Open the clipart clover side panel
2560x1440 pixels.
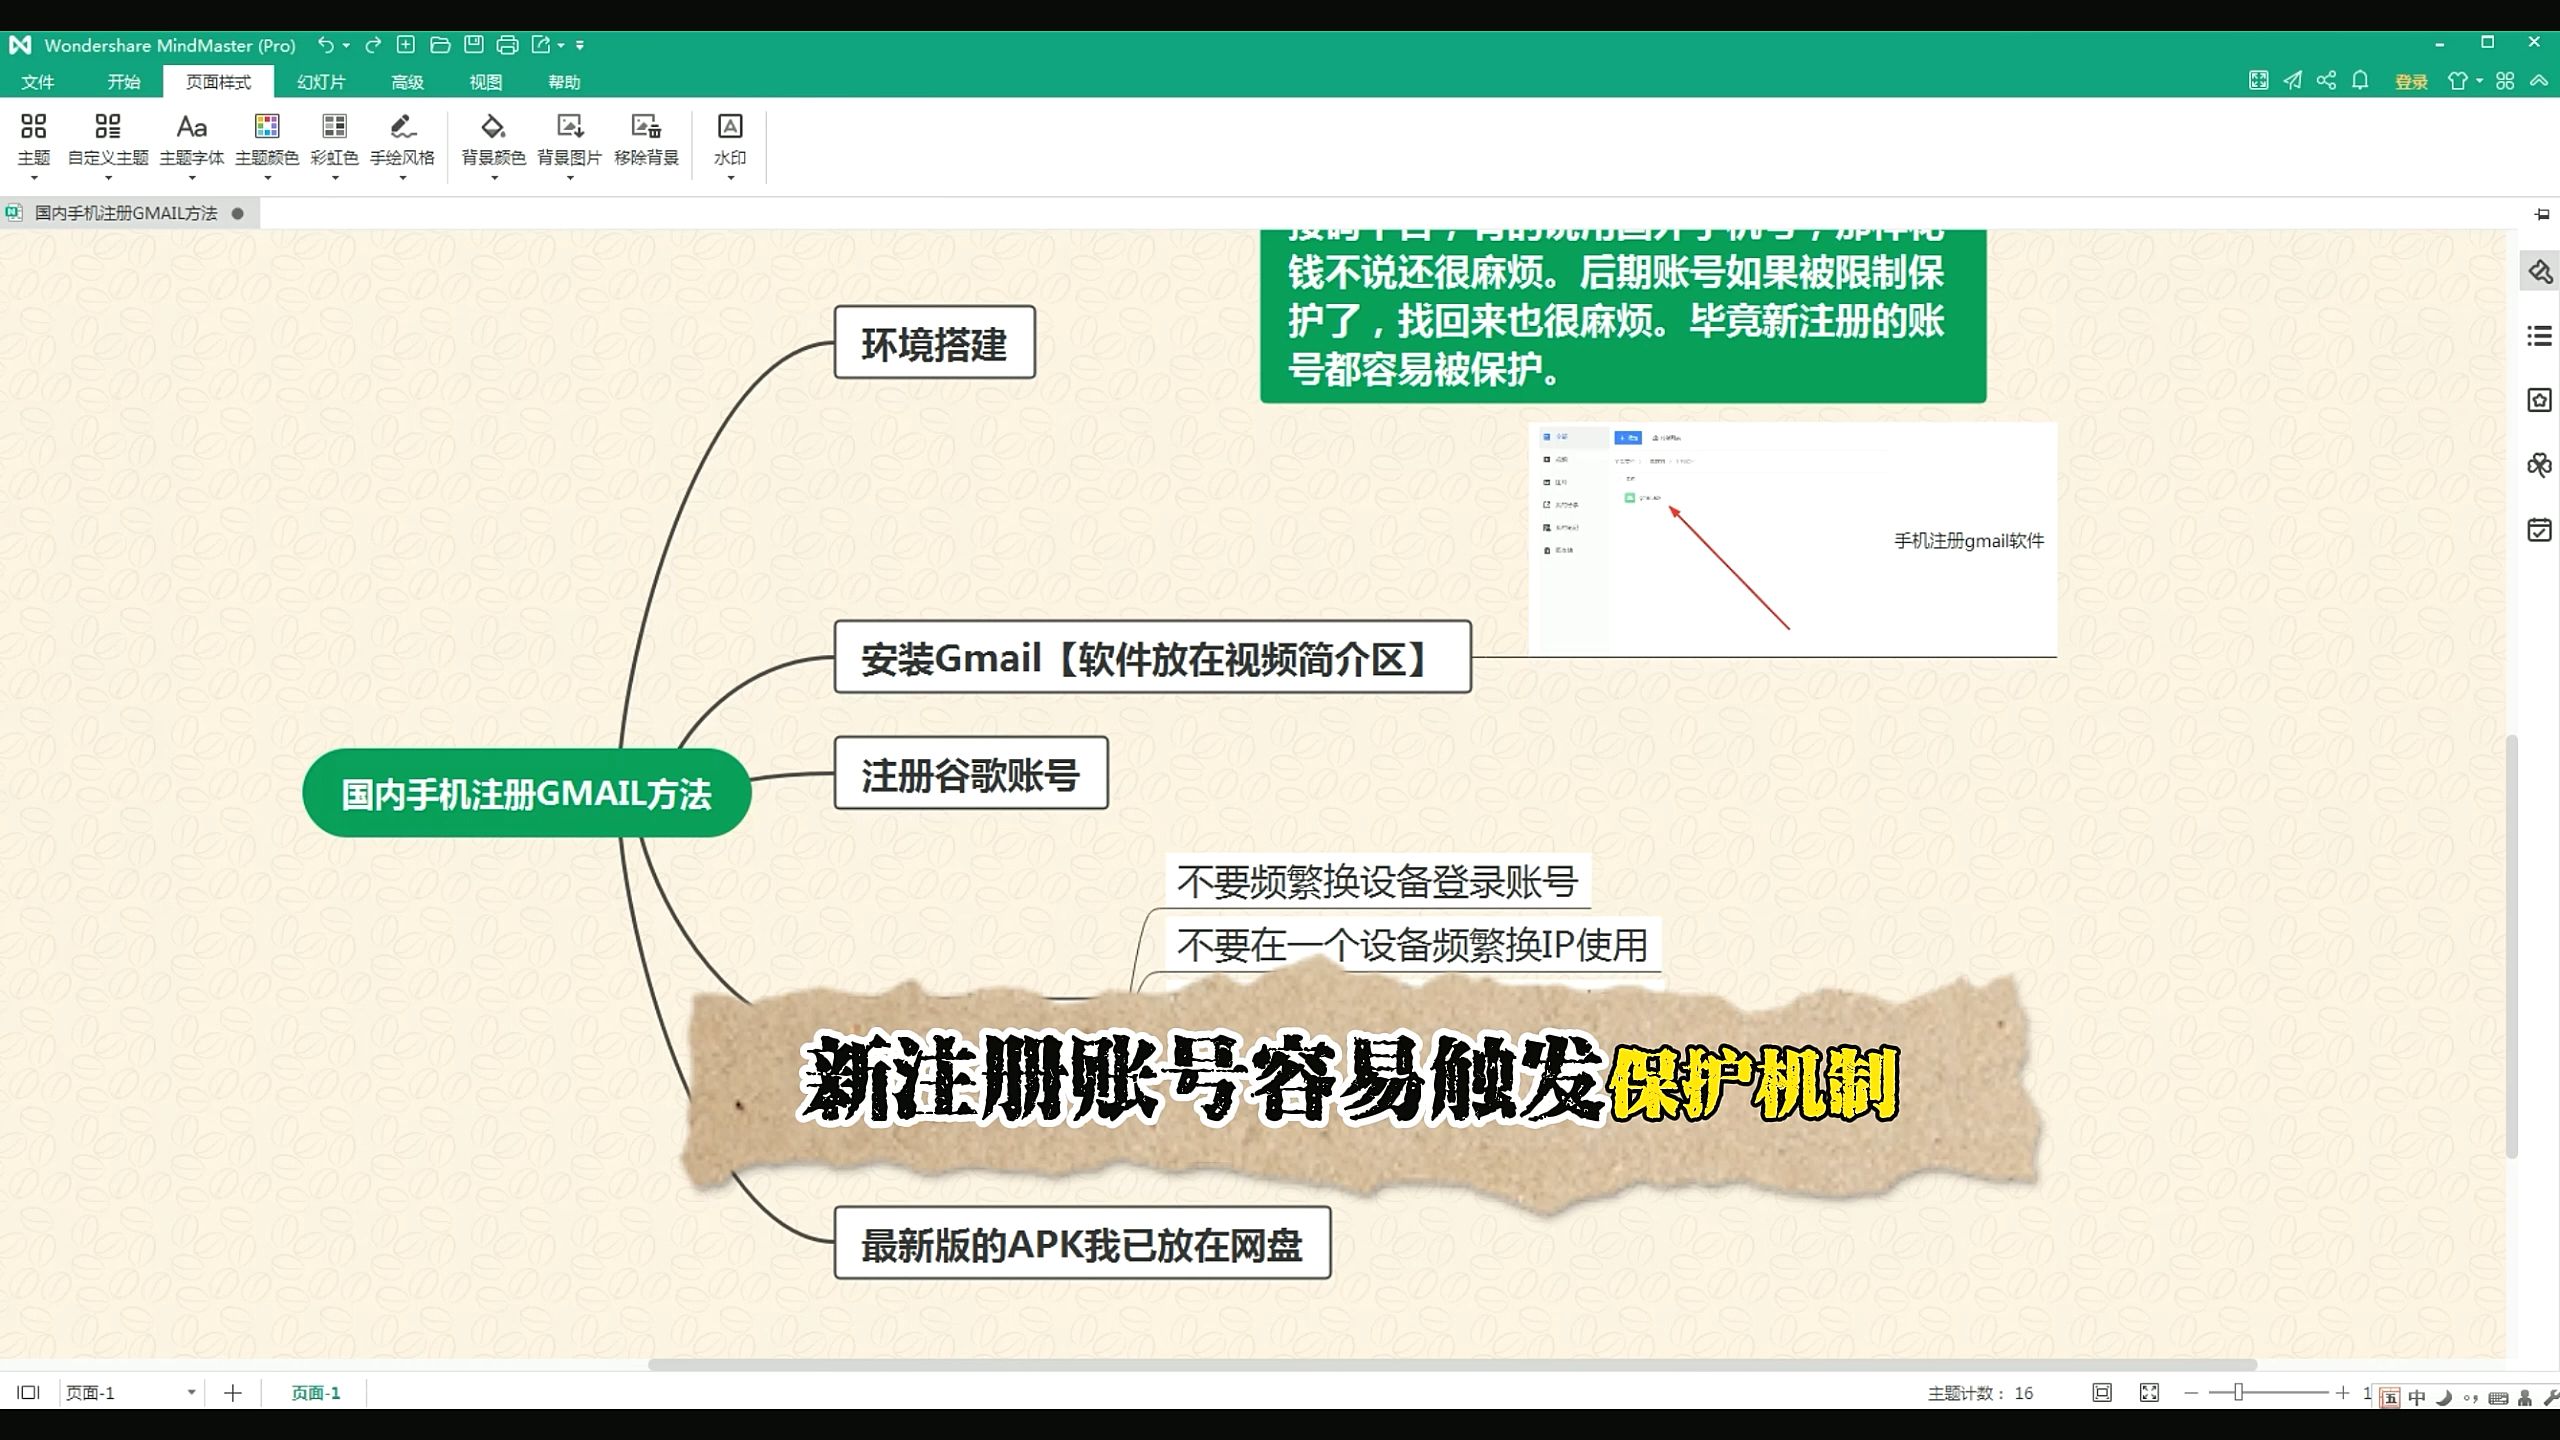pos(2540,465)
